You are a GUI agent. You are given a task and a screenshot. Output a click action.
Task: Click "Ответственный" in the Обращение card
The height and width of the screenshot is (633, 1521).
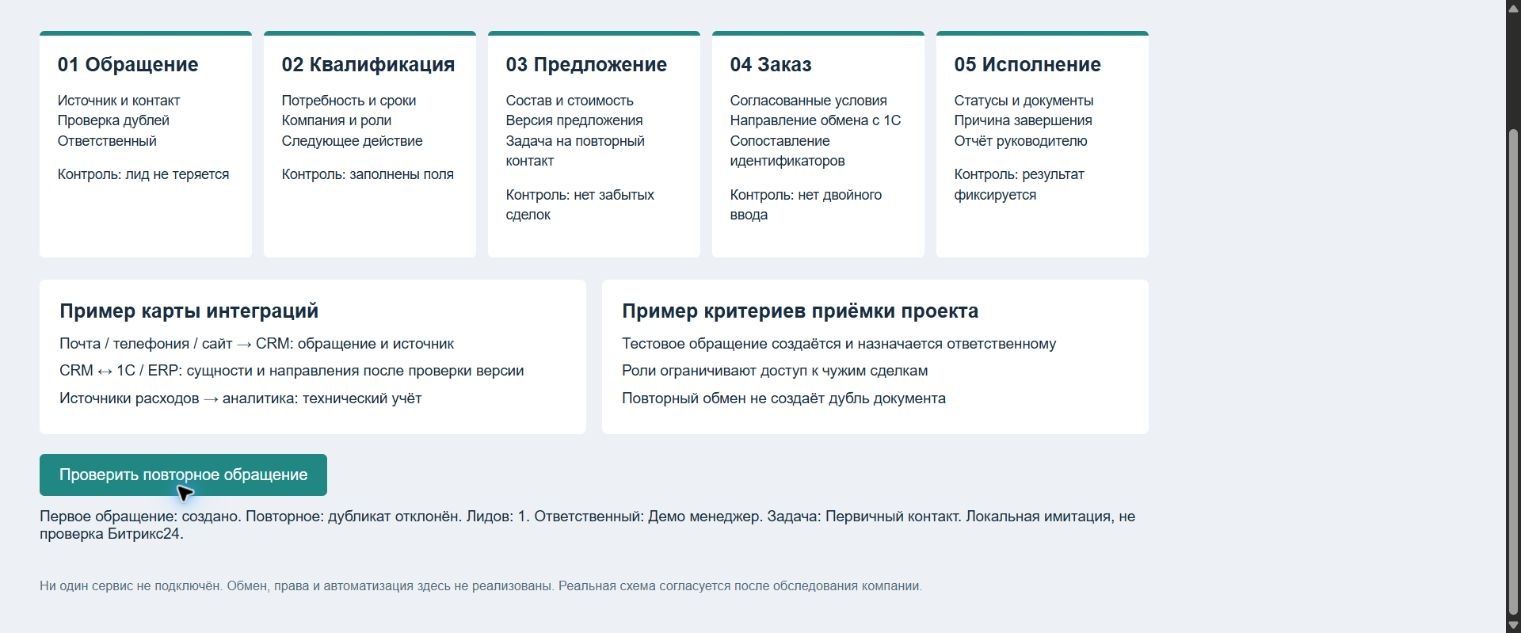point(107,141)
